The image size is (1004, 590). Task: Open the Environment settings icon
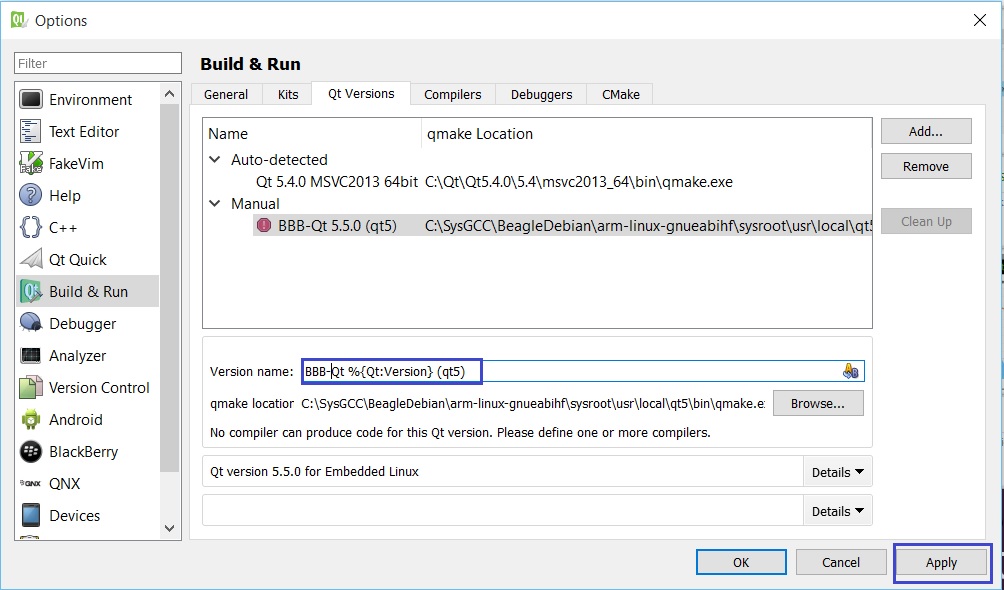(31, 99)
